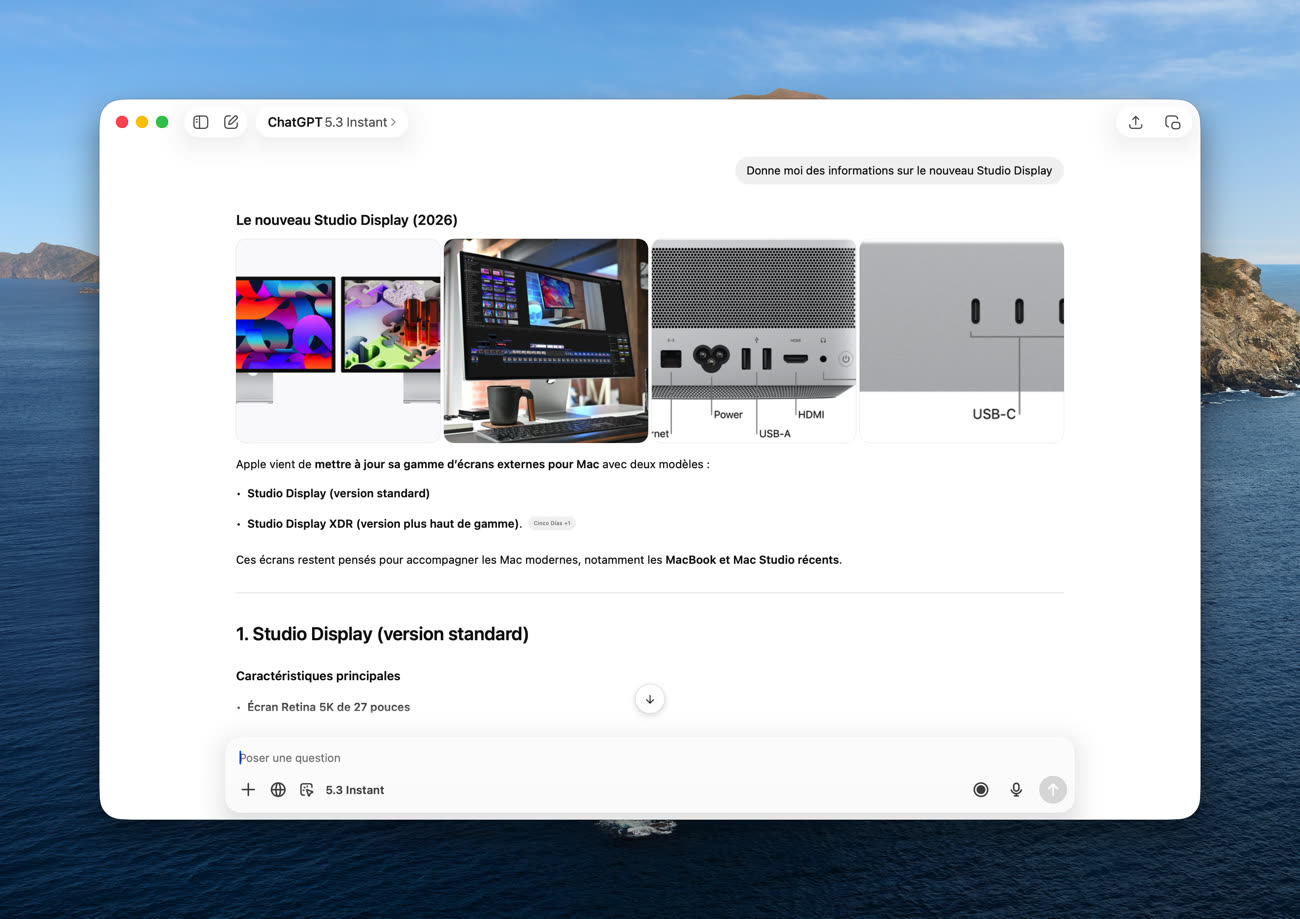Viewport: 1300px width, 919px height.
Task: Click the record button in composer
Action: point(980,790)
